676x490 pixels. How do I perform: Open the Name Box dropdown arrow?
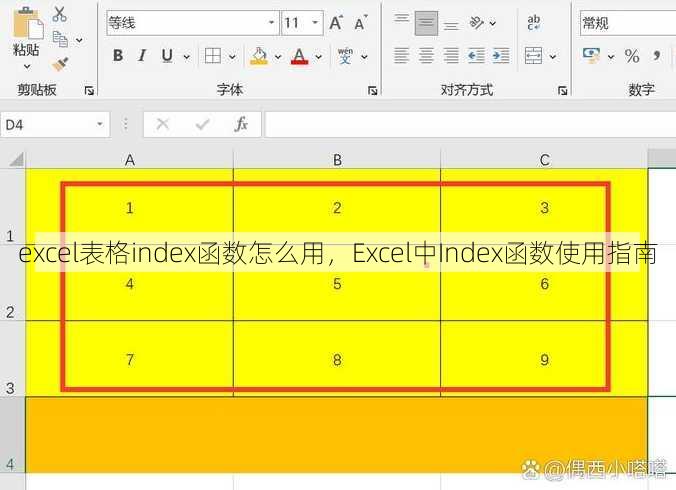pos(100,125)
